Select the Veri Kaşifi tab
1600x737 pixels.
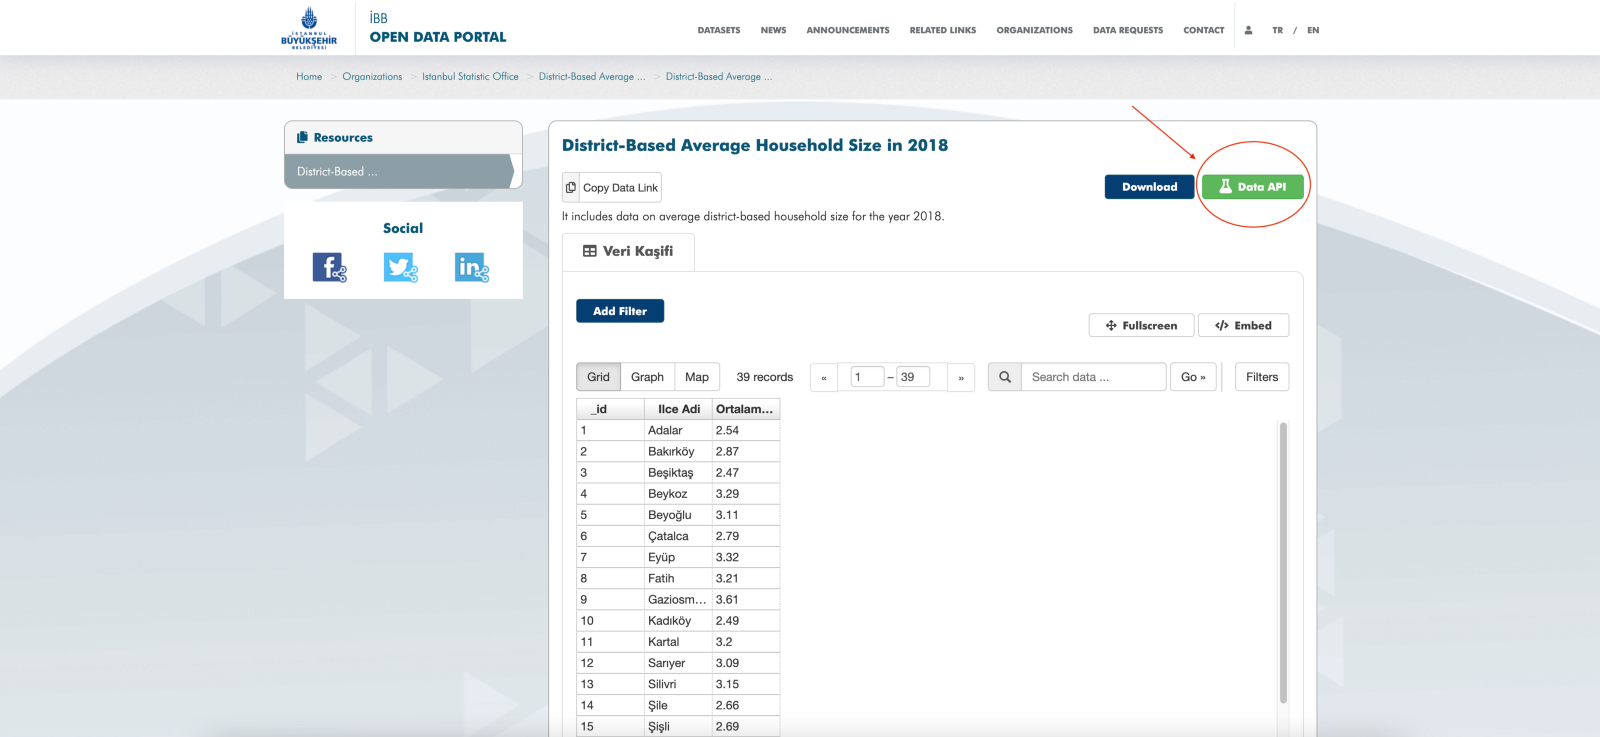pyautogui.click(x=628, y=251)
